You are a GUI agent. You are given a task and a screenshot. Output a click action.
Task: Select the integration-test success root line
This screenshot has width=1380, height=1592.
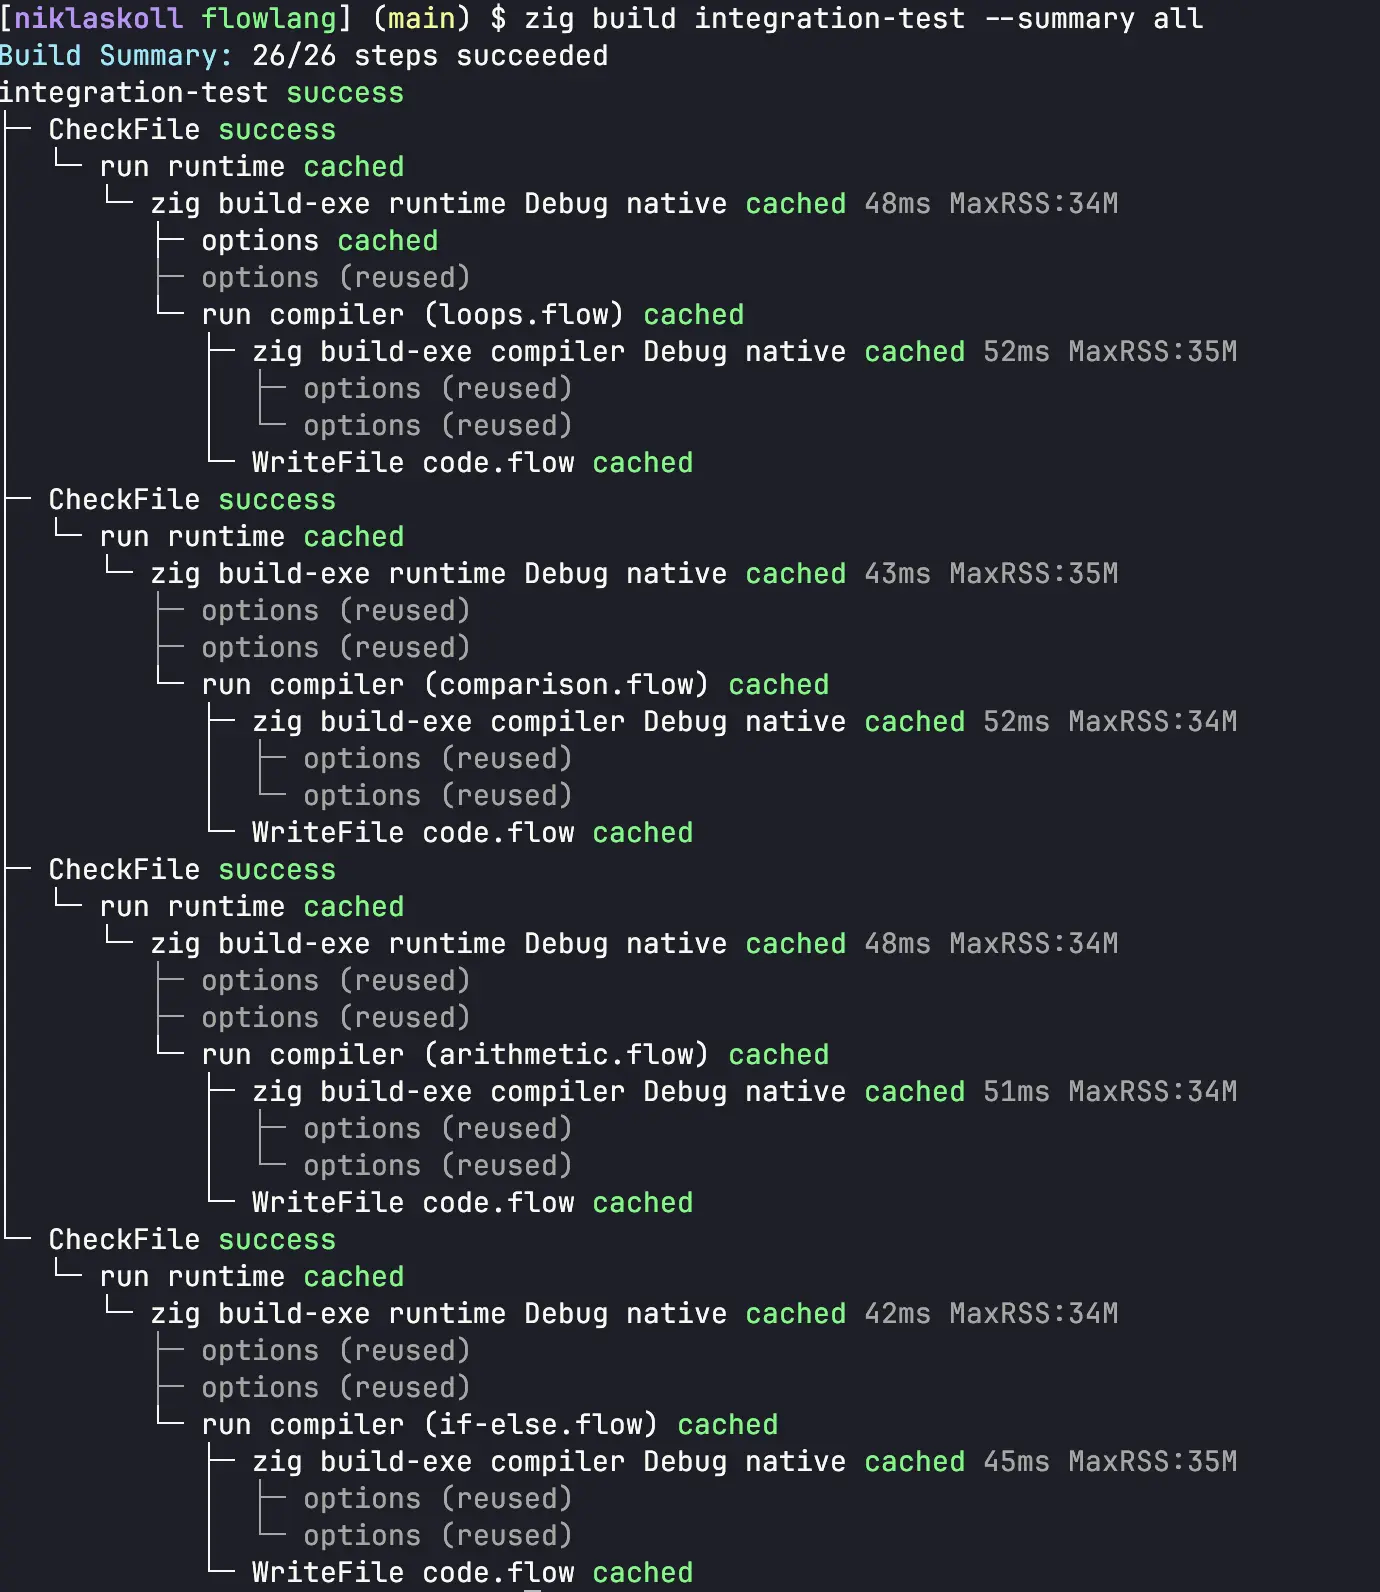[200, 93]
